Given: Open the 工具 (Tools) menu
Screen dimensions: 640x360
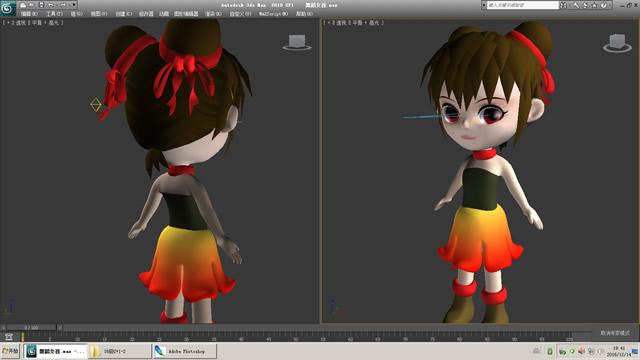Looking at the screenshot, I should [x=53, y=14].
